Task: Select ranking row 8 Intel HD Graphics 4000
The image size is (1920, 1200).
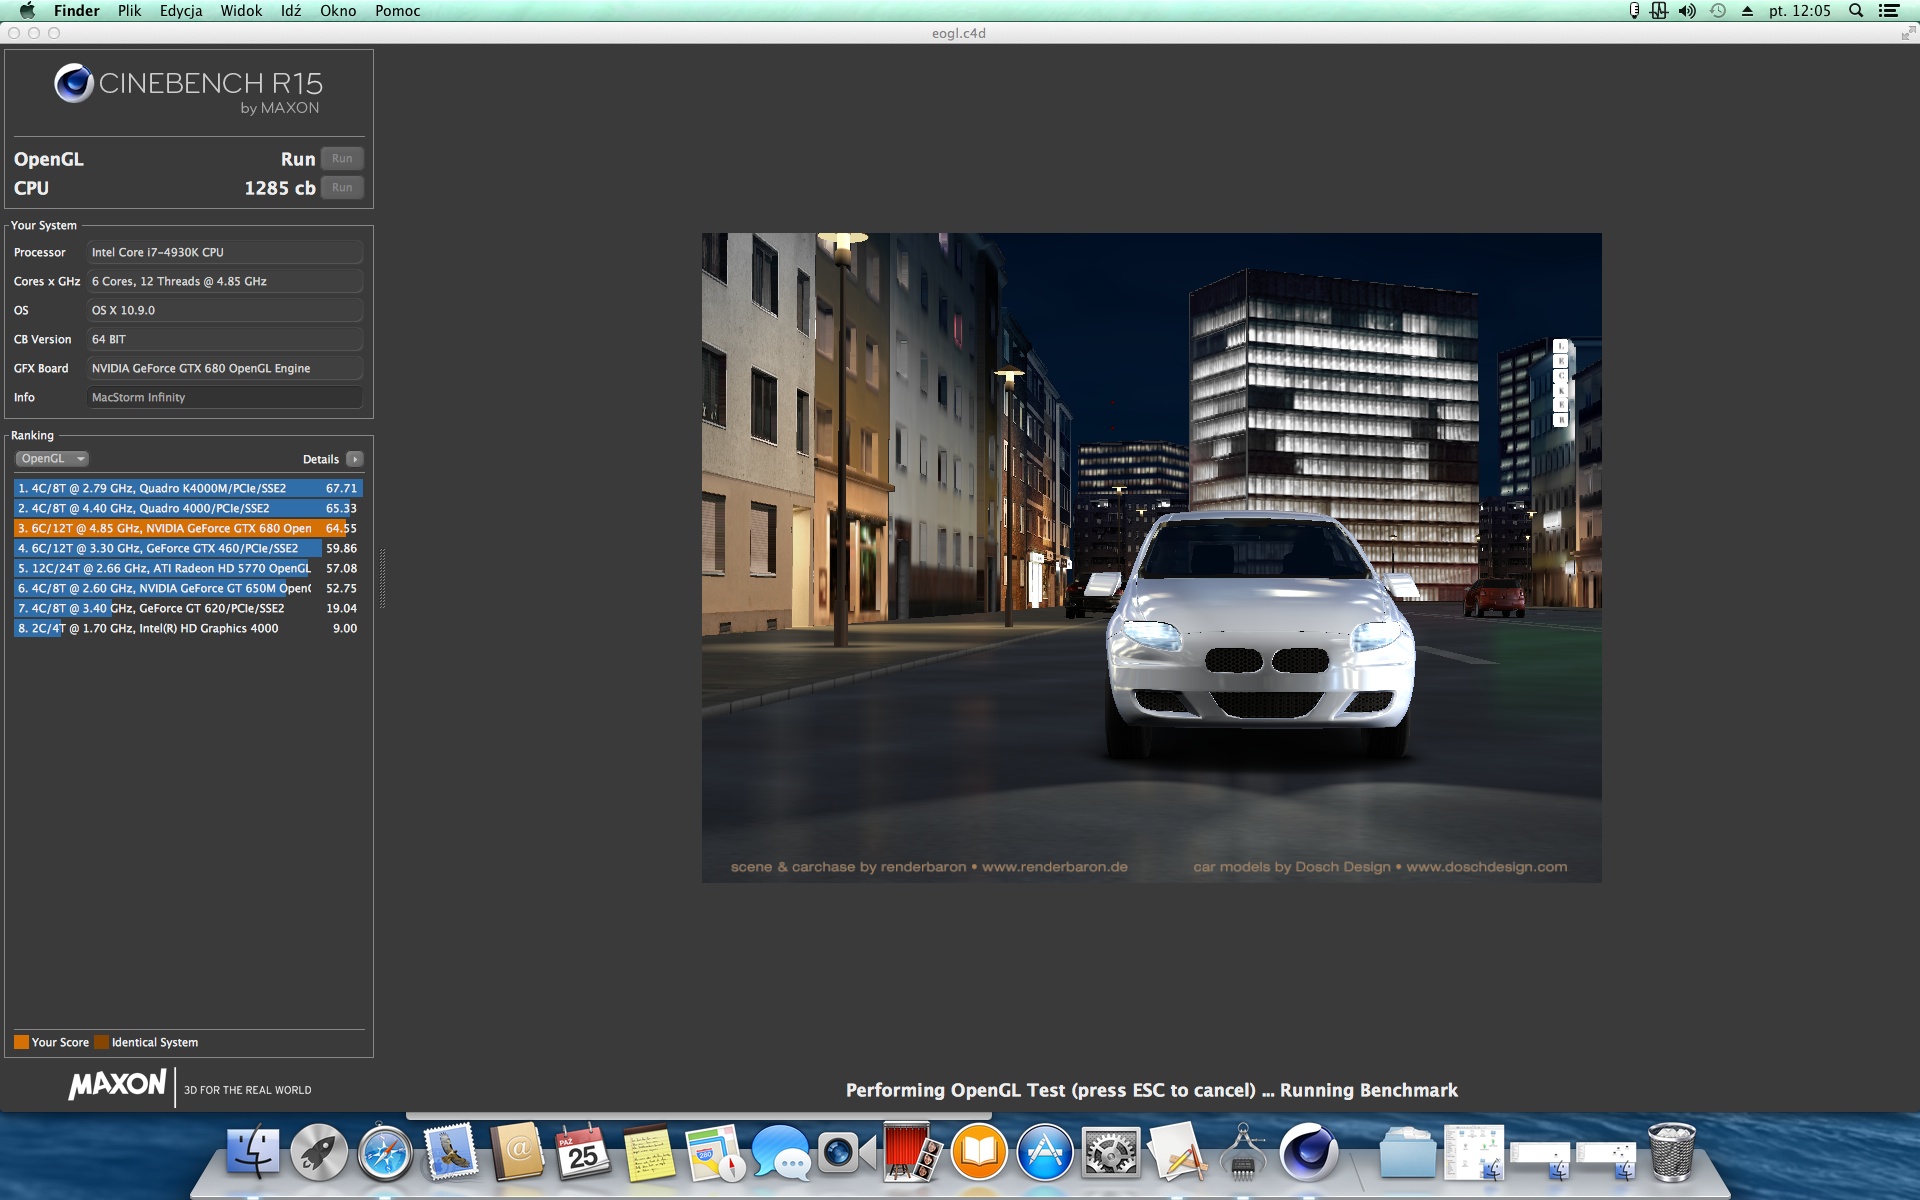Action: (188, 628)
